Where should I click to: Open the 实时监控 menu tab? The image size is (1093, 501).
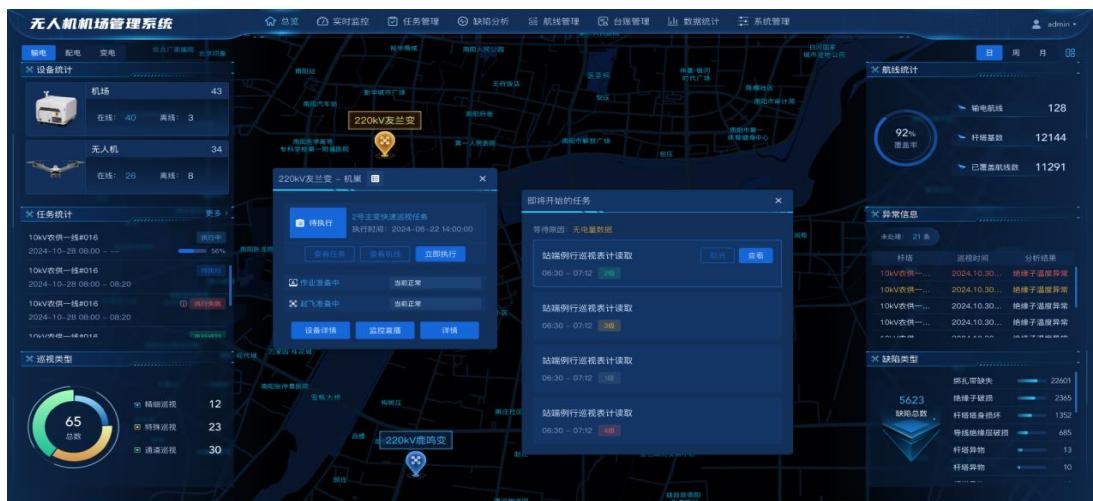[343, 22]
